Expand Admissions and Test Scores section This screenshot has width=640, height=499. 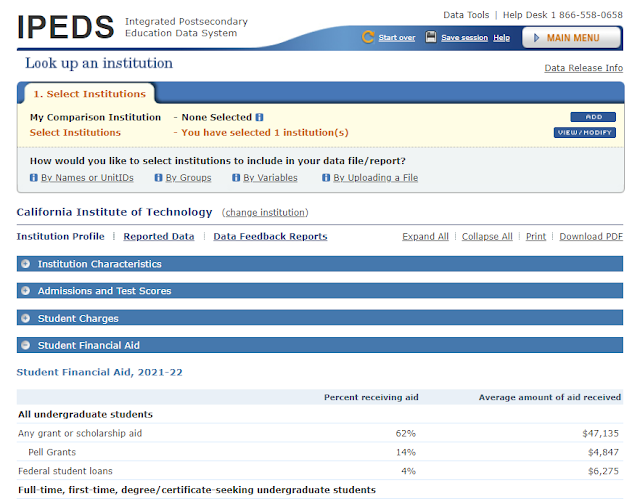26,291
